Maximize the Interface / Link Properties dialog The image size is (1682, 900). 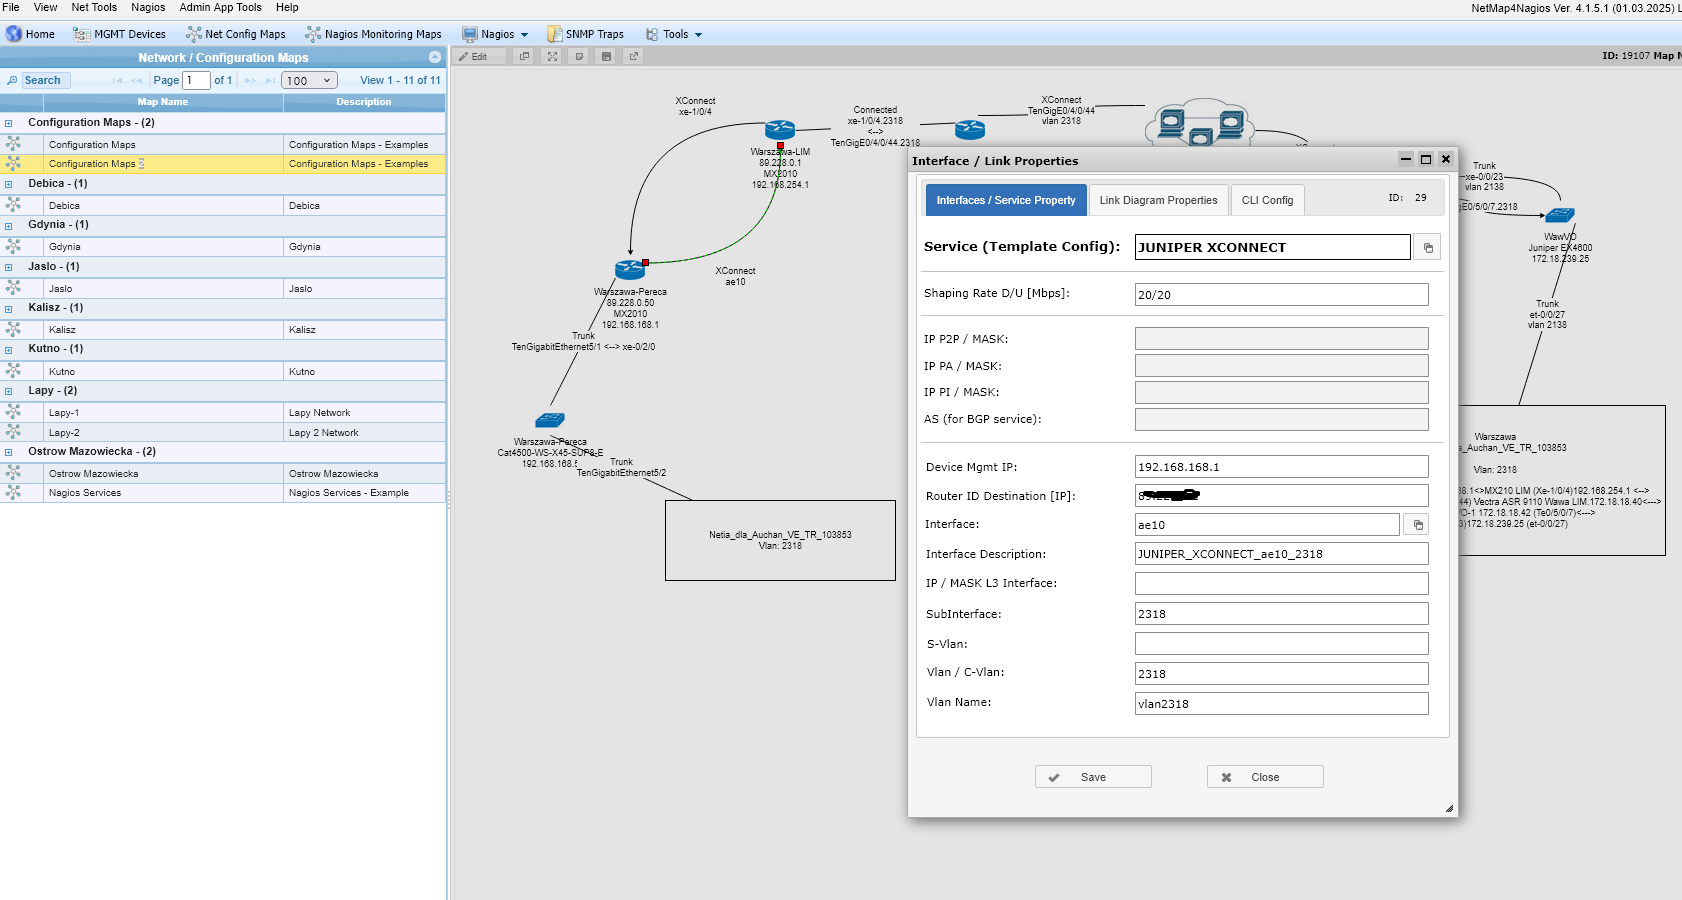pyautogui.click(x=1426, y=159)
